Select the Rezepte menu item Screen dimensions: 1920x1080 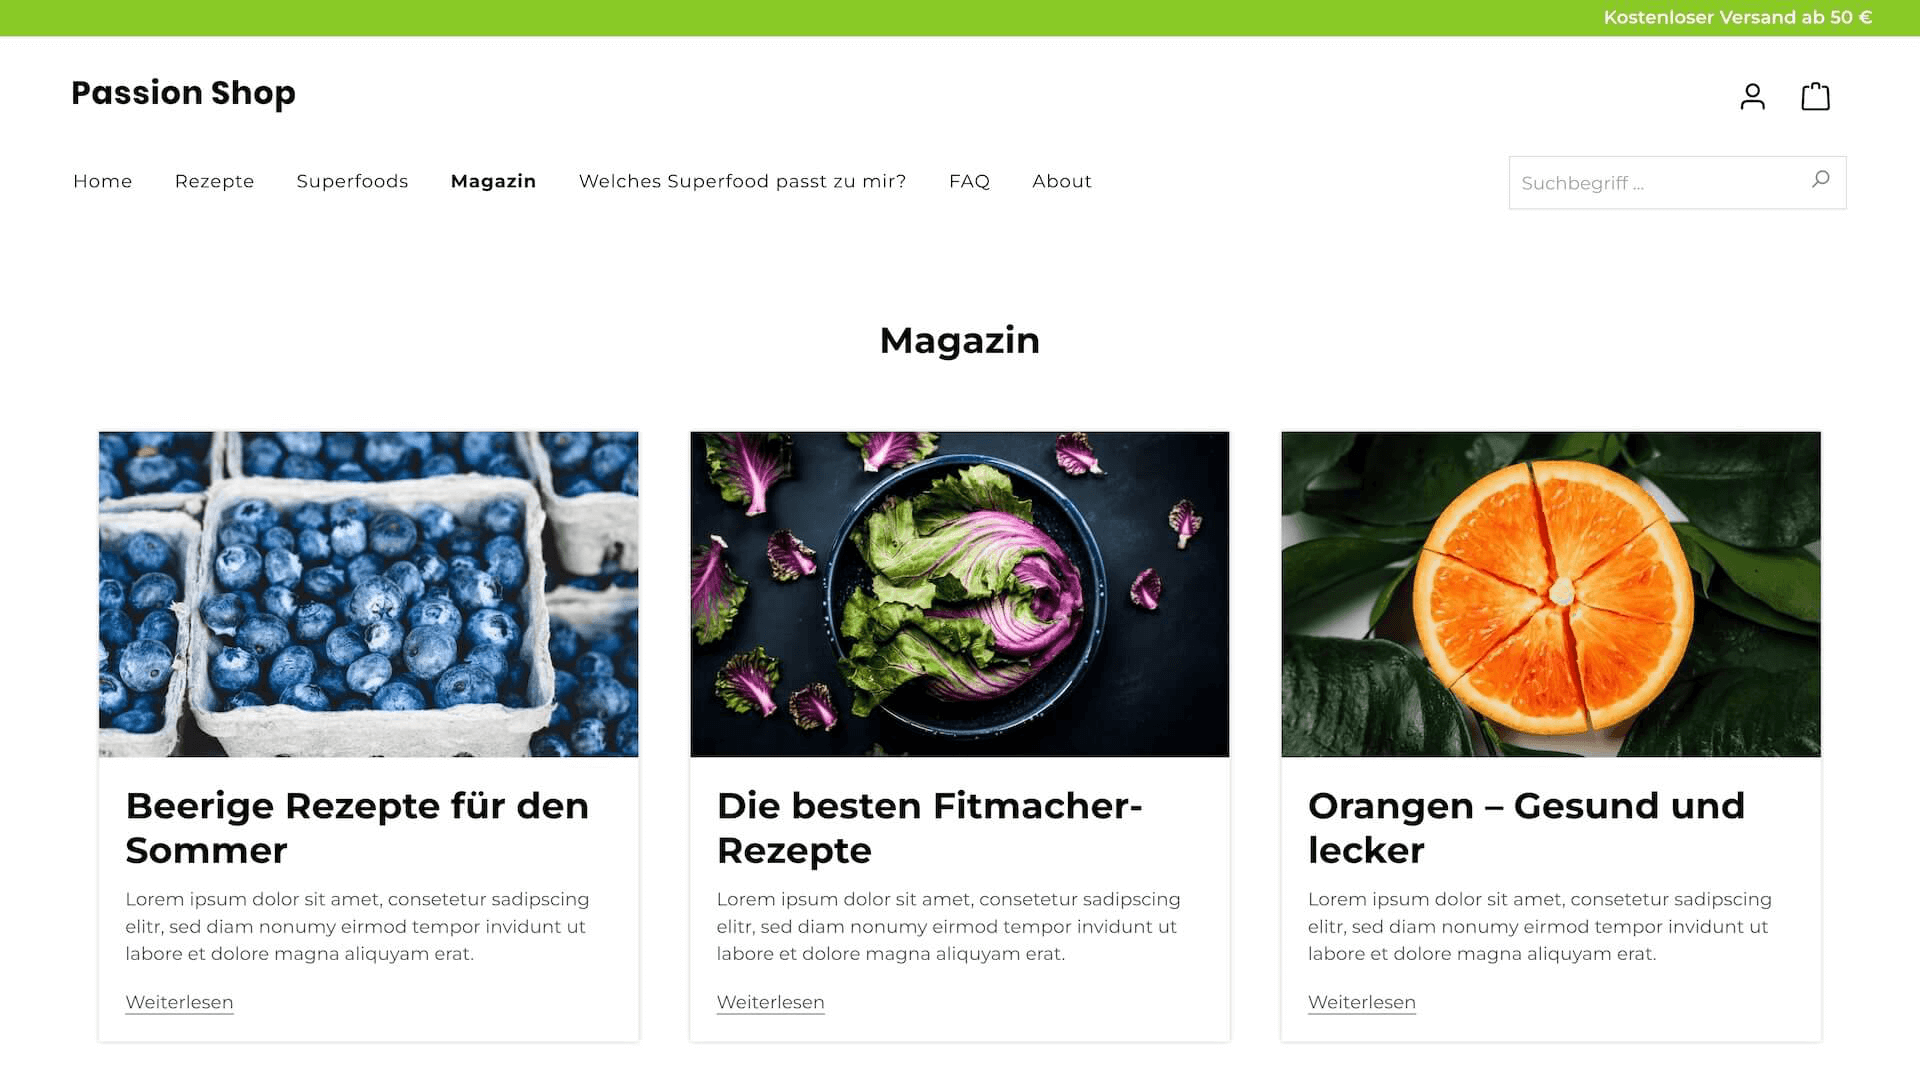(x=215, y=181)
